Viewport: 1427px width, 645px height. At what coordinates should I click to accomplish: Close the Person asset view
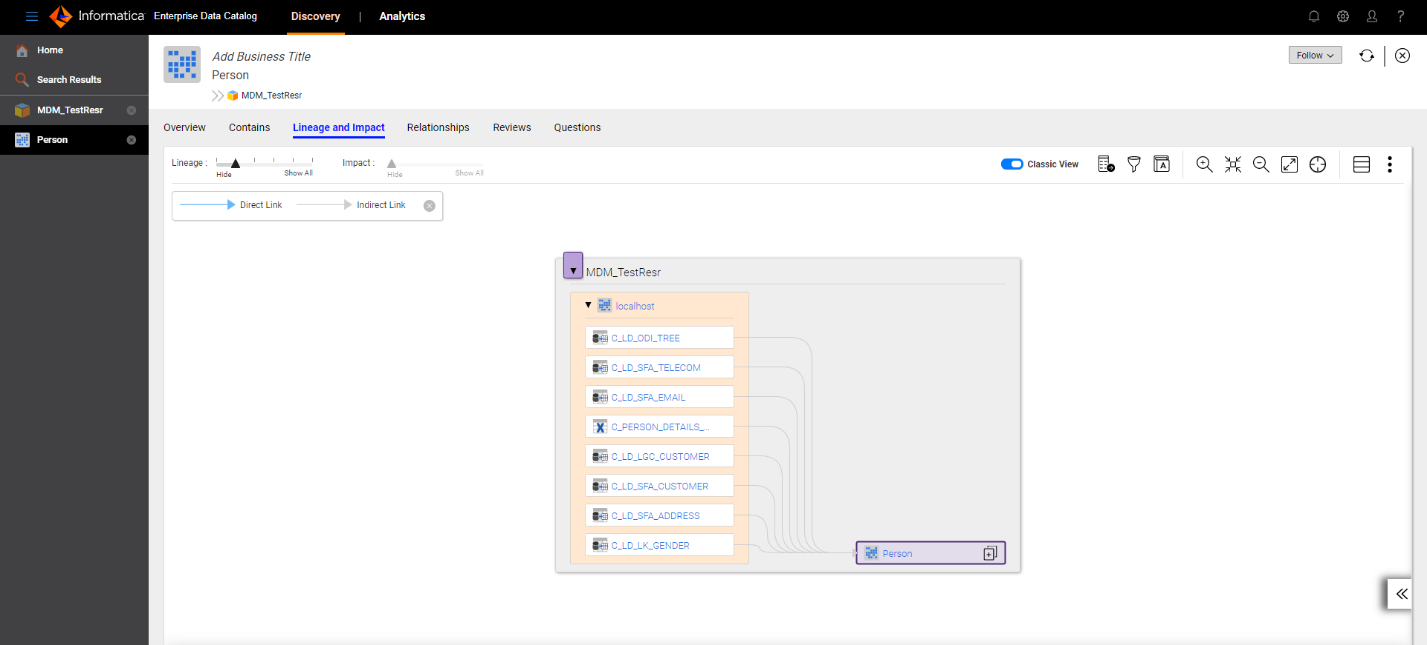pos(1403,56)
